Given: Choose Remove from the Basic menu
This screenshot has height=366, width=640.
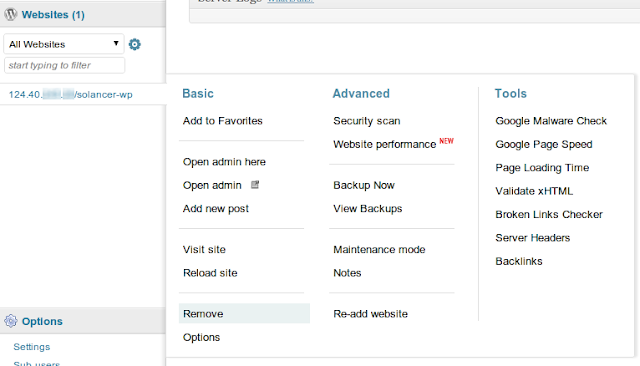Looking at the screenshot, I should (x=244, y=313).
